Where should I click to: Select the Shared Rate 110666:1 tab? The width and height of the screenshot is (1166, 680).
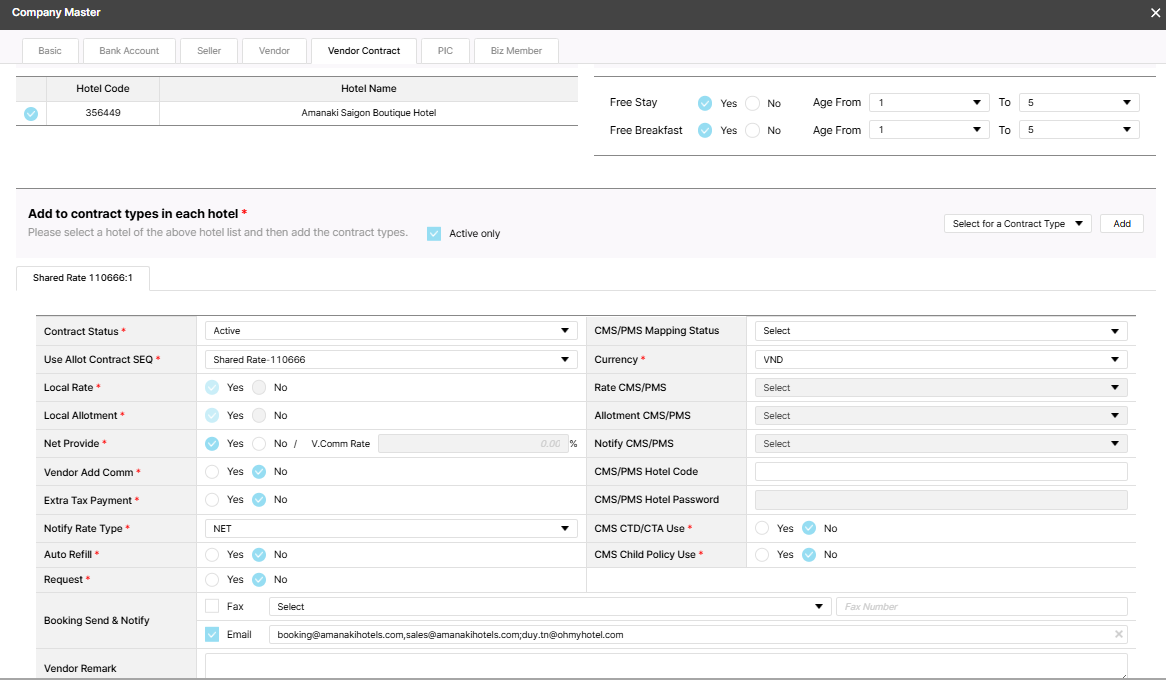[x=83, y=278]
